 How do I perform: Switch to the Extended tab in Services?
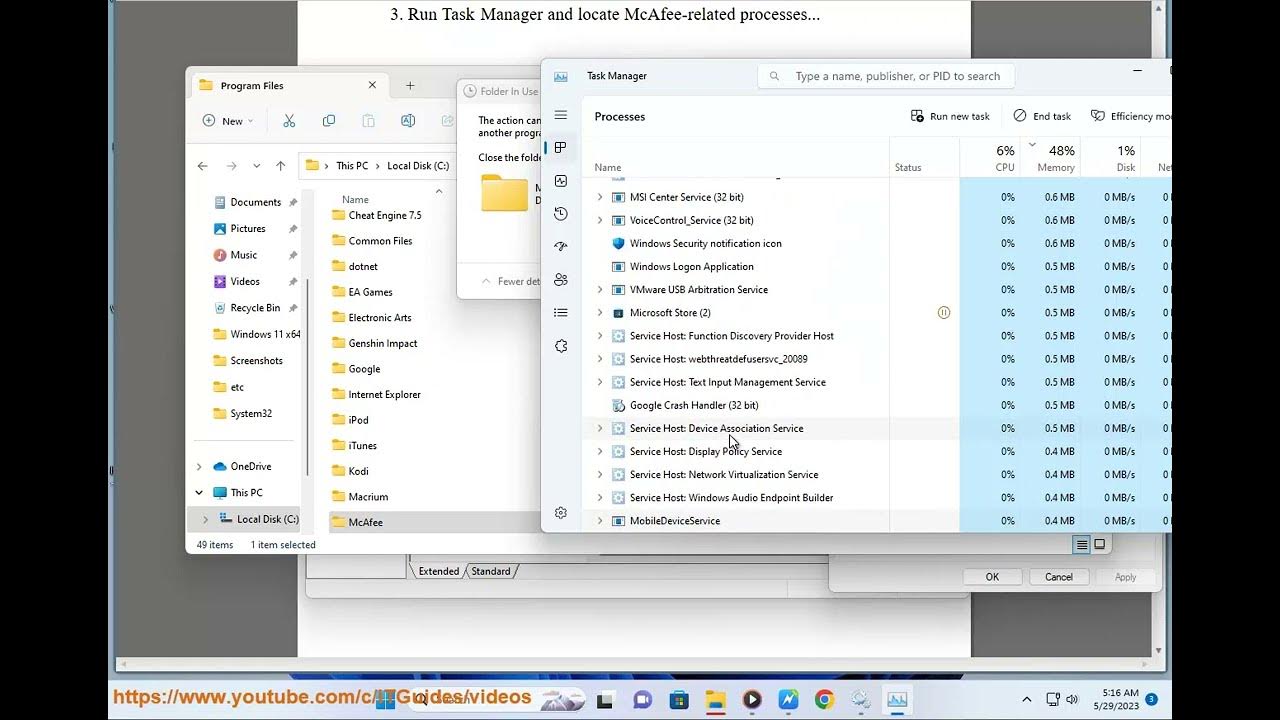click(x=439, y=572)
